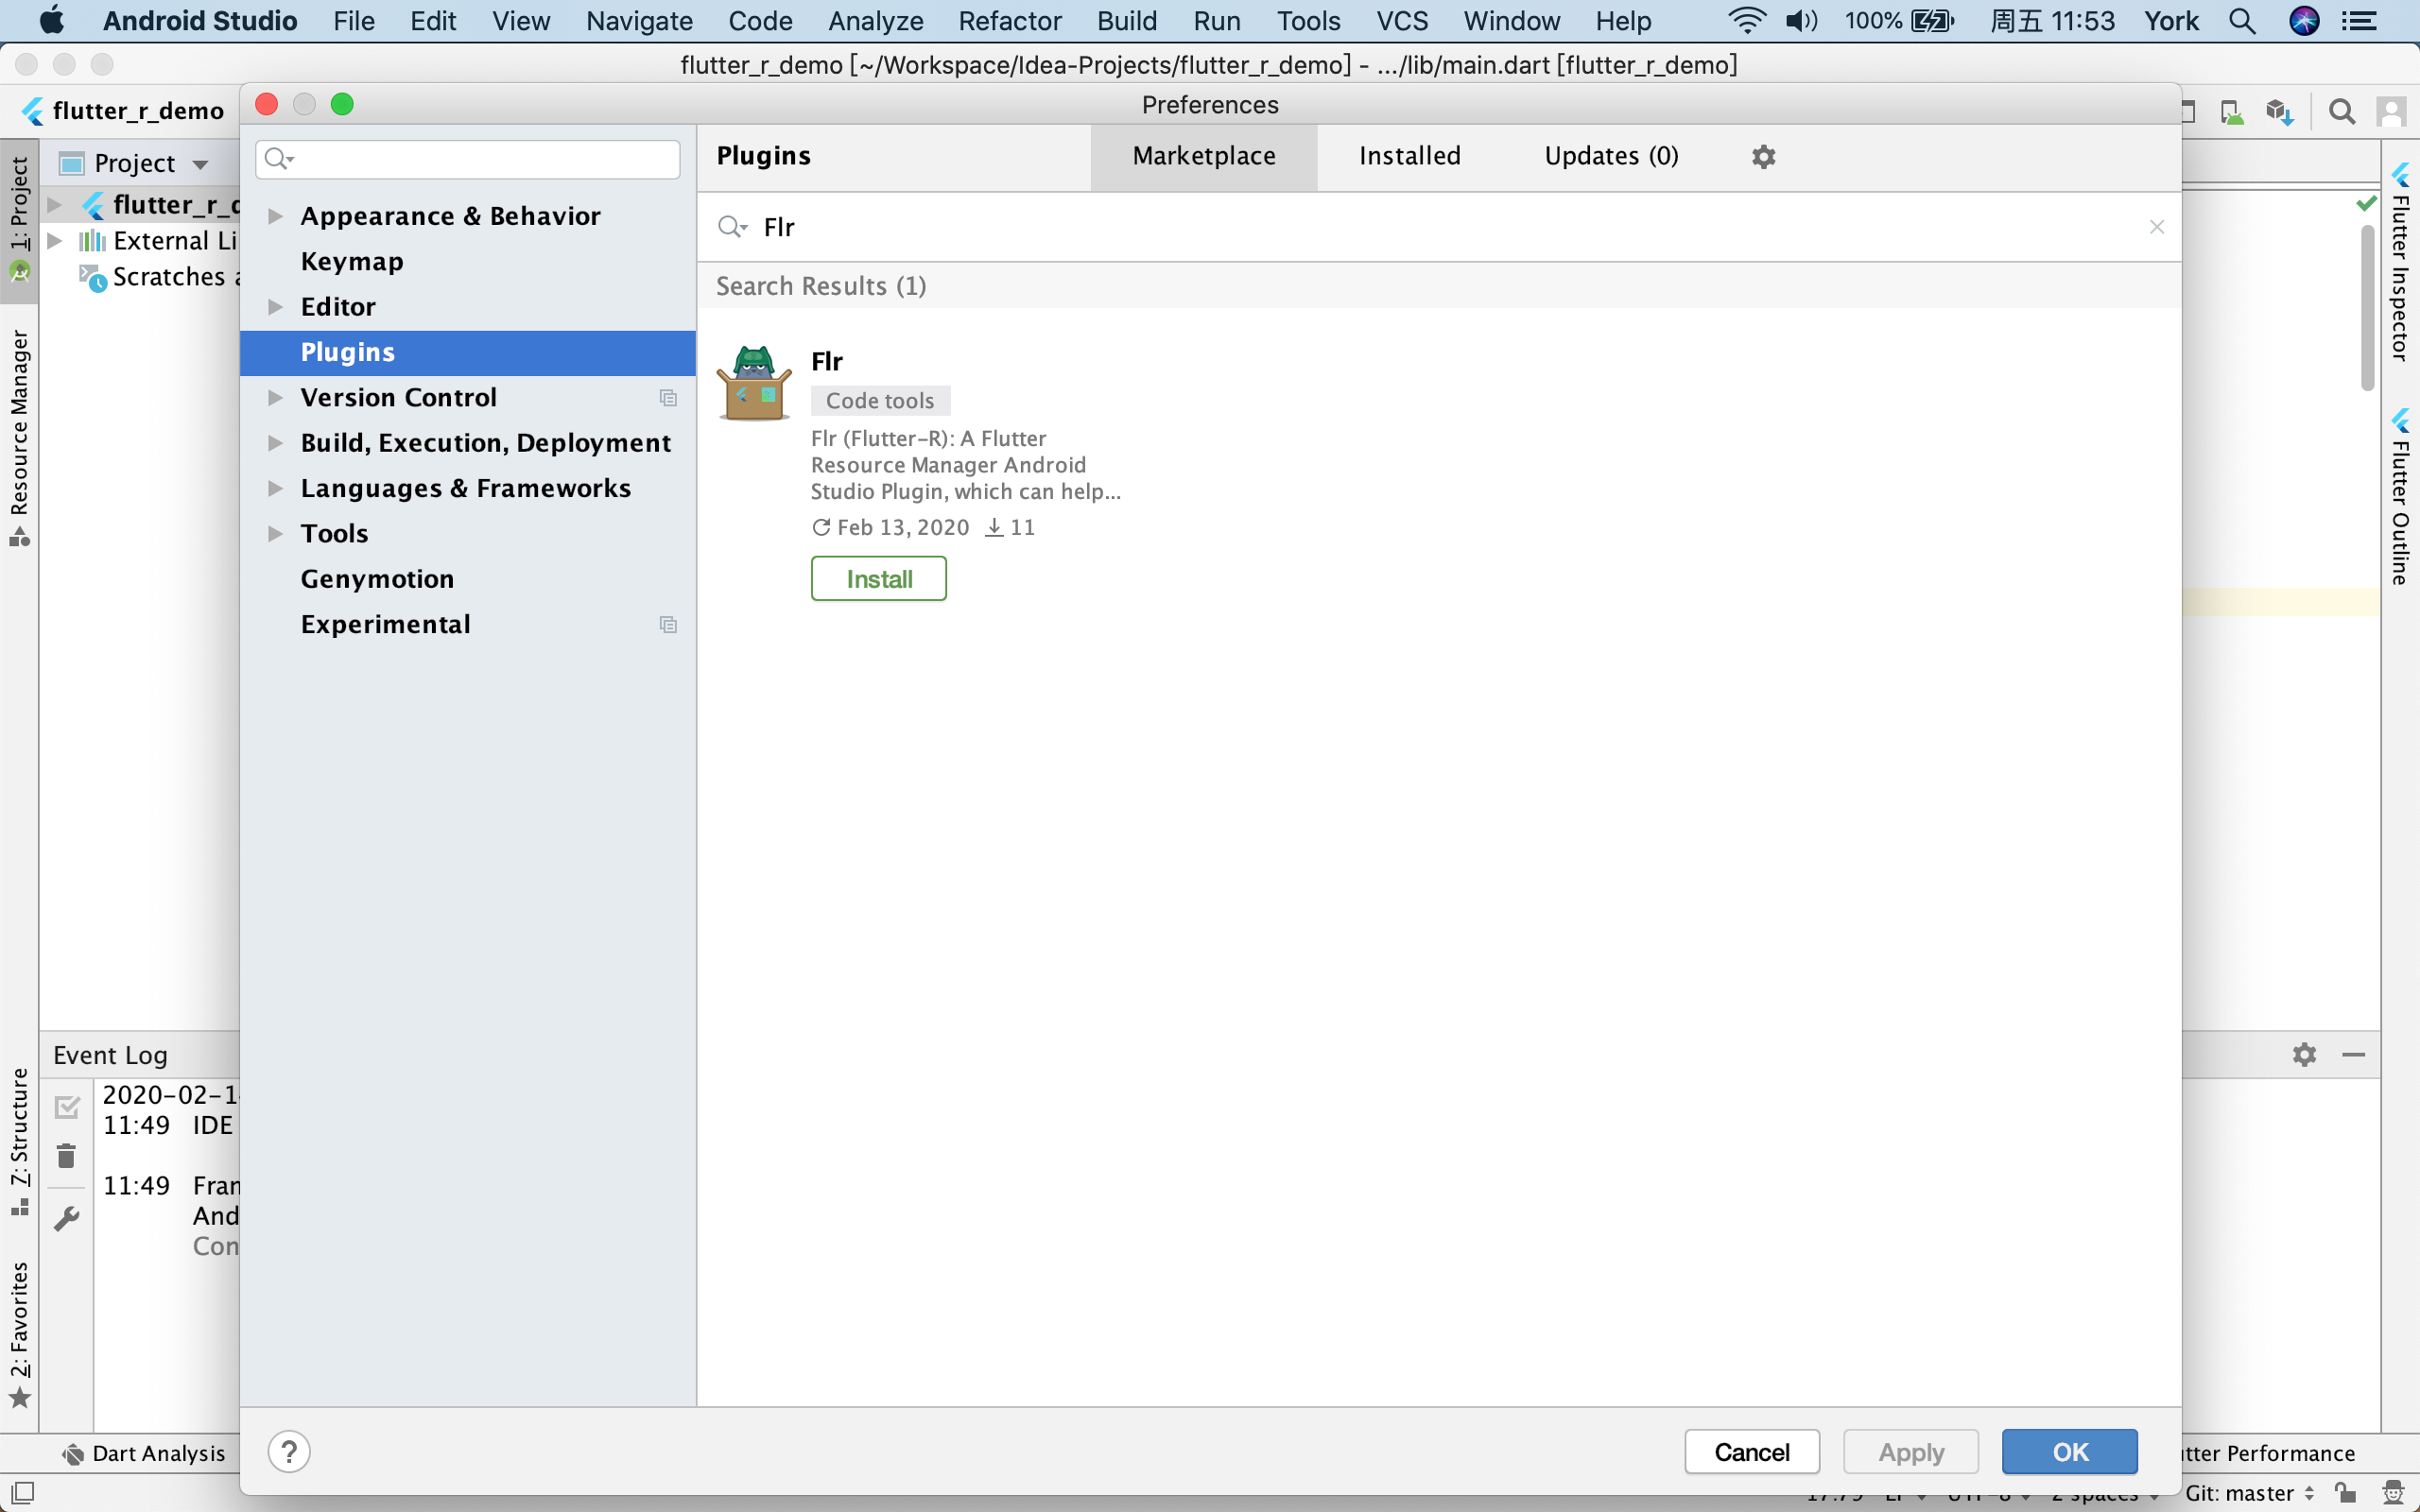Open Event Log settings gear
2420x1512 pixels.
click(2304, 1054)
